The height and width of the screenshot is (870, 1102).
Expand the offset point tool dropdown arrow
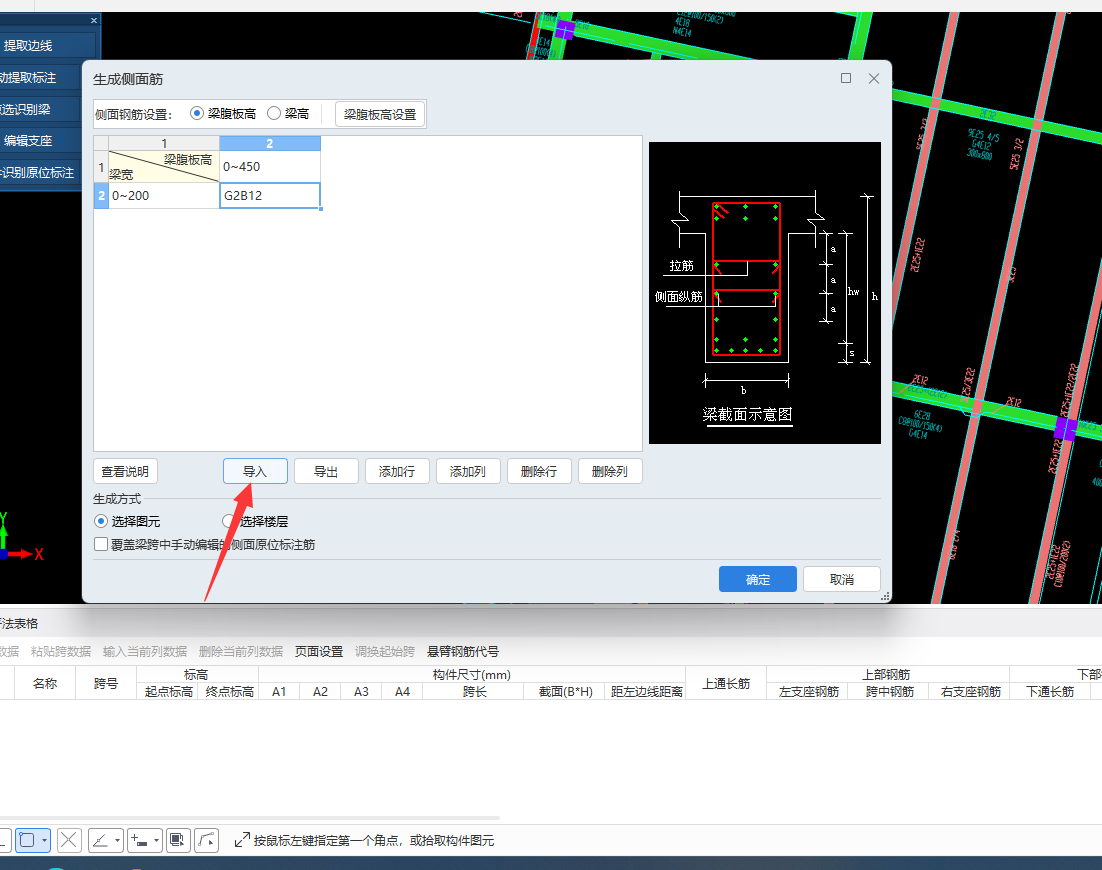pos(157,840)
